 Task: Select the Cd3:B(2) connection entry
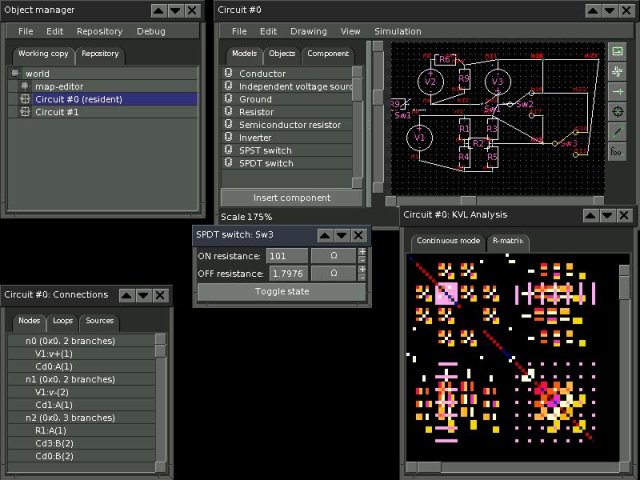pyautogui.click(x=82, y=443)
